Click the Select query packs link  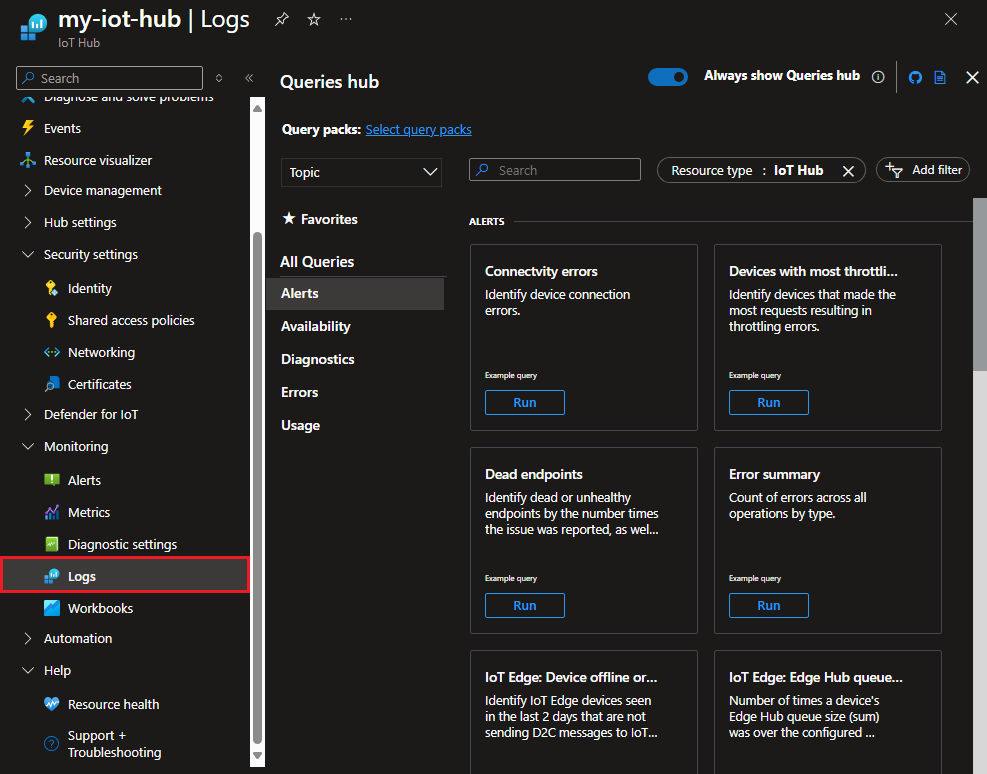pyautogui.click(x=418, y=130)
